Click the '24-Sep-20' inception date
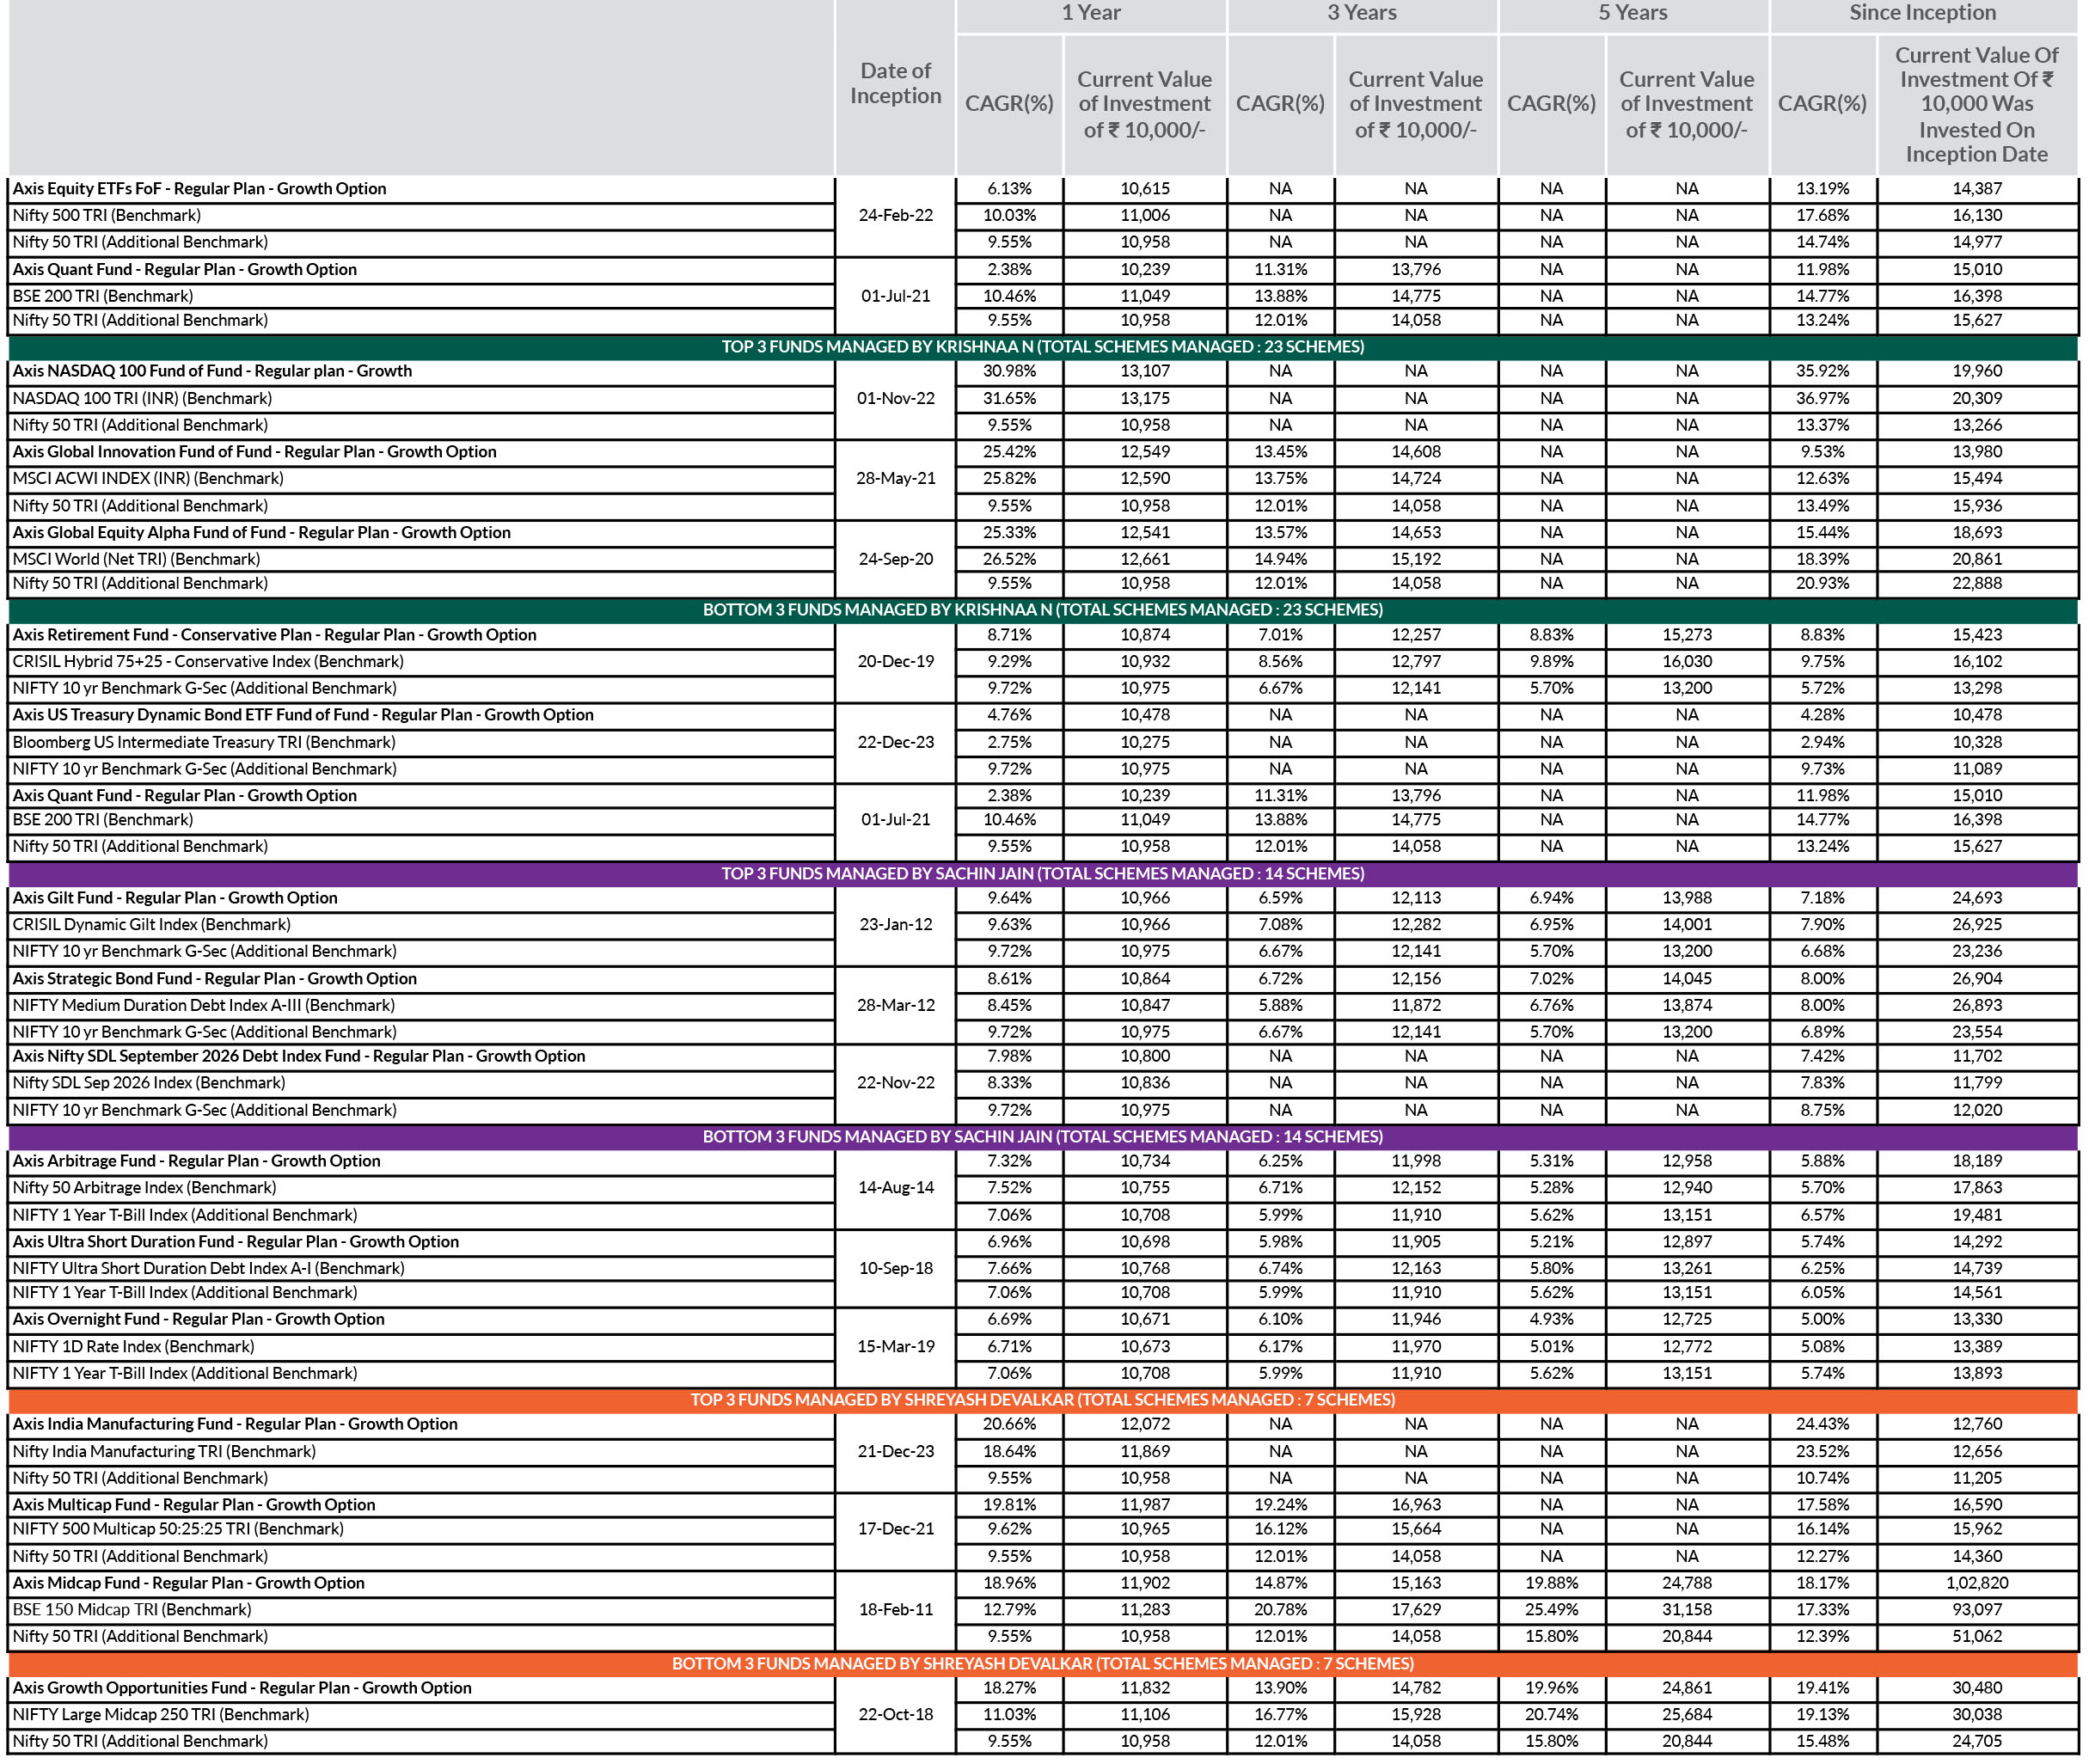This screenshot has width=2089, height=1764. pyautogui.click(x=895, y=560)
